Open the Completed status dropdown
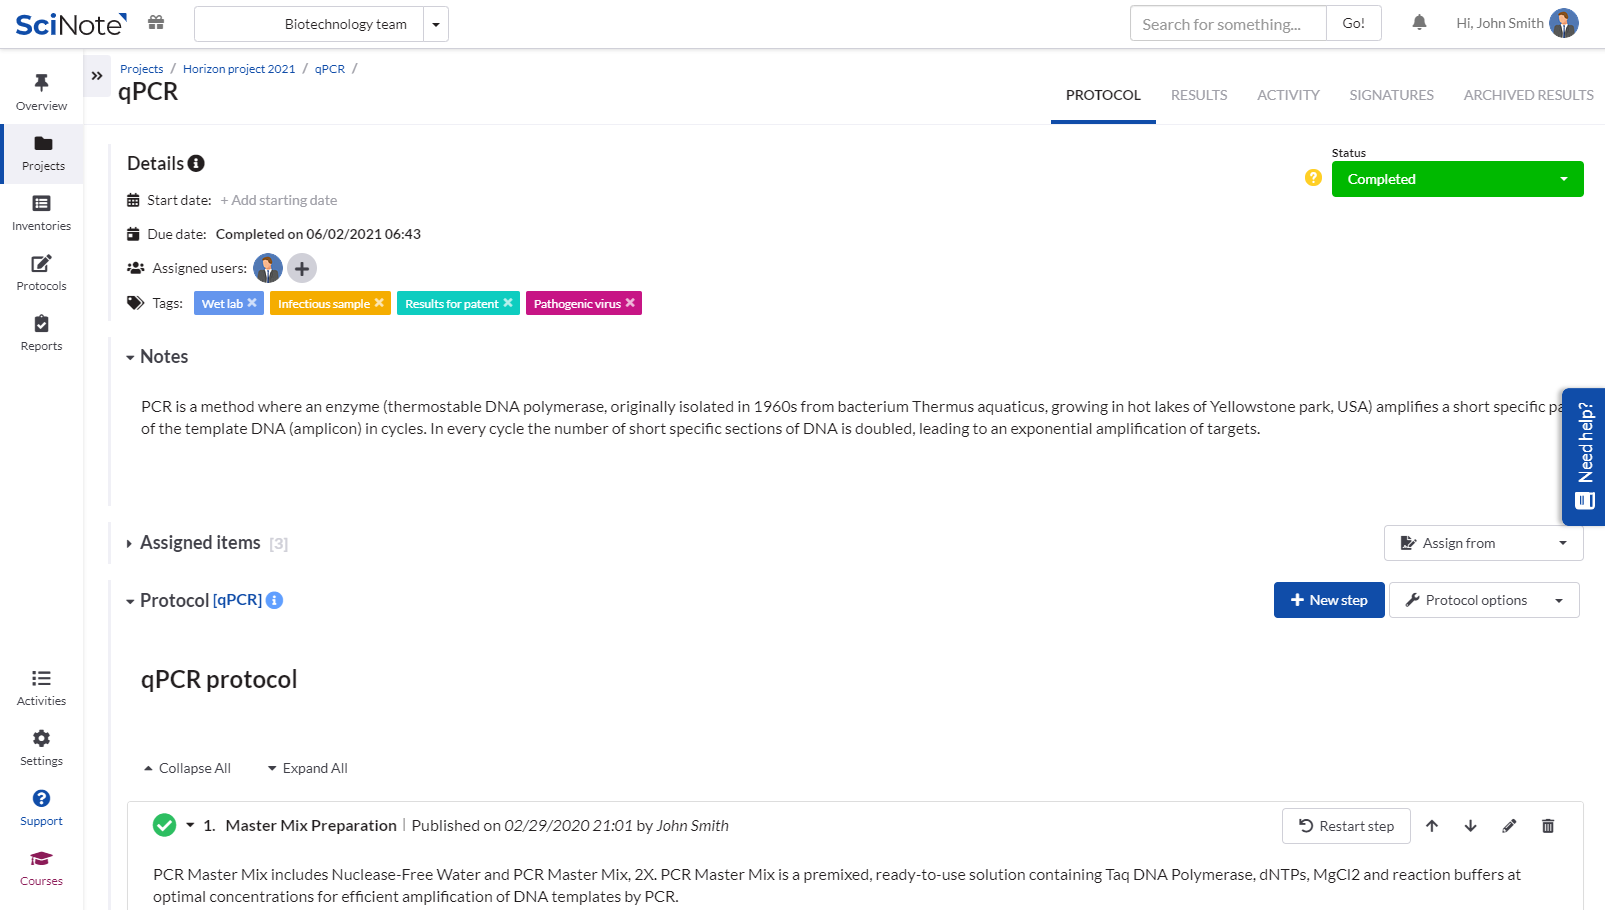Viewport: 1605px width, 910px height. (1456, 179)
